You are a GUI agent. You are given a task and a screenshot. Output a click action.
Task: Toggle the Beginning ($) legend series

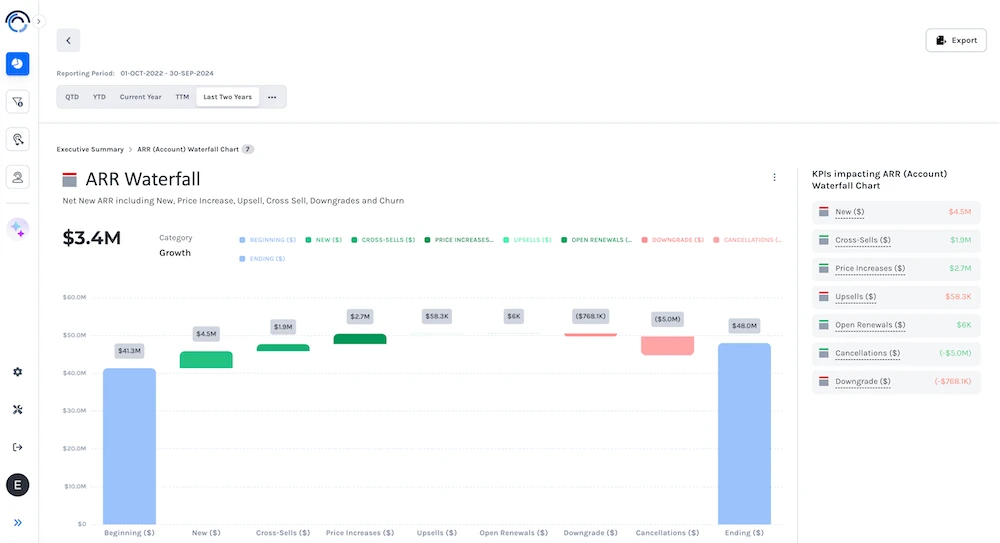(x=268, y=240)
